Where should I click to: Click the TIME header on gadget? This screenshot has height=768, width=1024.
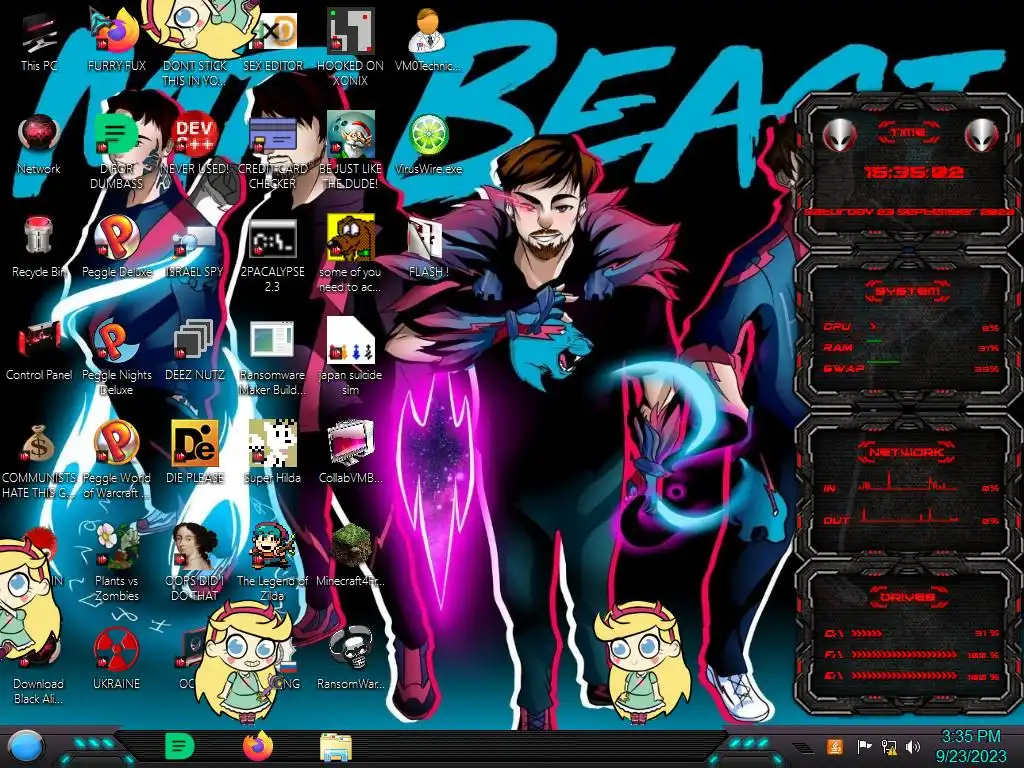tap(908, 133)
